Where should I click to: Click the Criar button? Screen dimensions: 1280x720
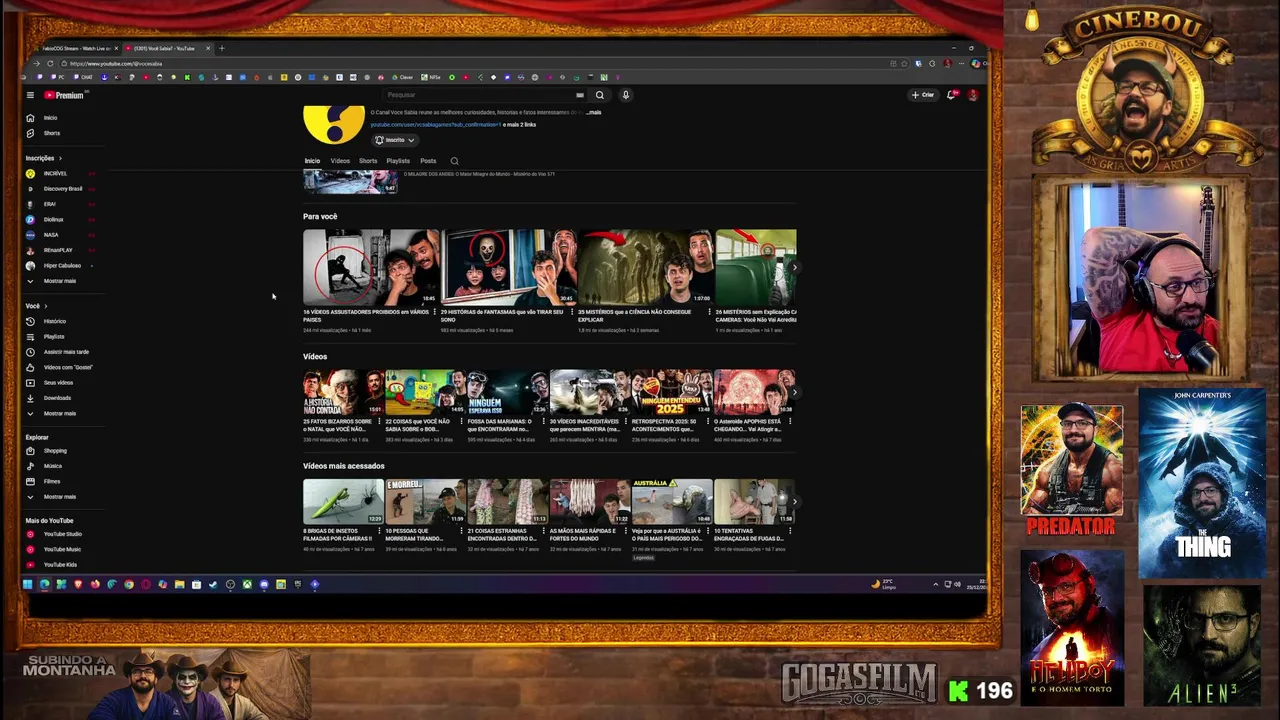pos(922,95)
